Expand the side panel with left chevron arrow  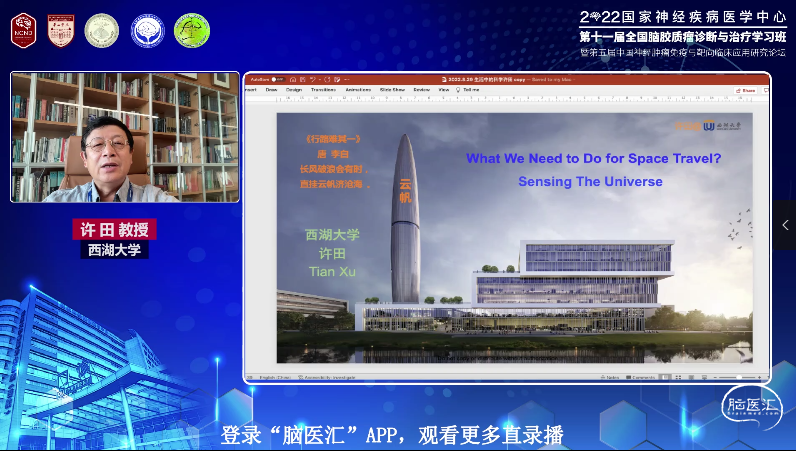(785, 224)
